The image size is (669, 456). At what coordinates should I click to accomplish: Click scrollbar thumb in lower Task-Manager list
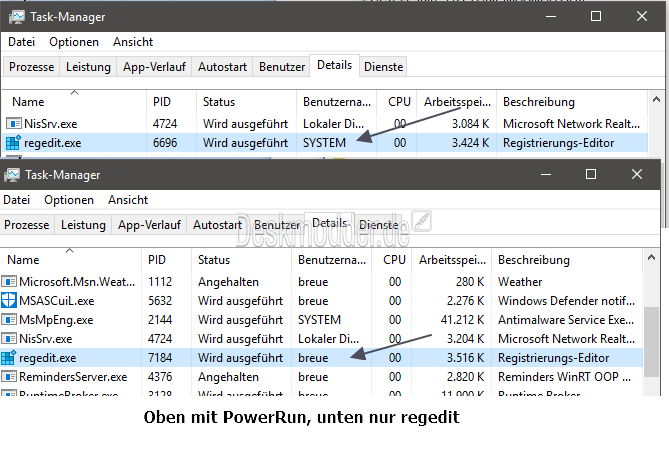pyautogui.click(x=651, y=342)
